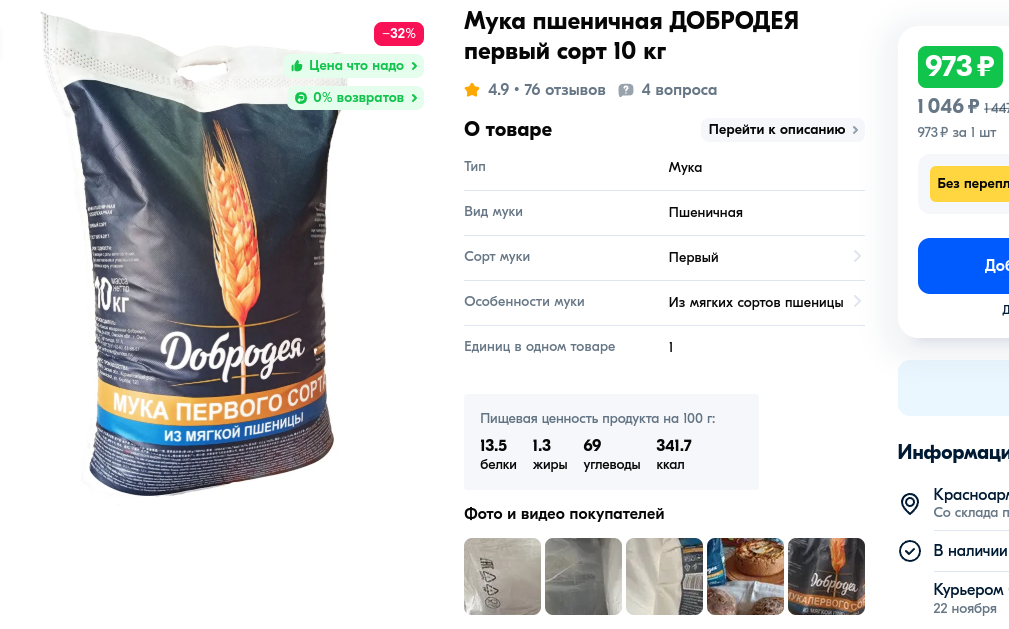Open first customer photo with recycling symbols

(x=503, y=576)
